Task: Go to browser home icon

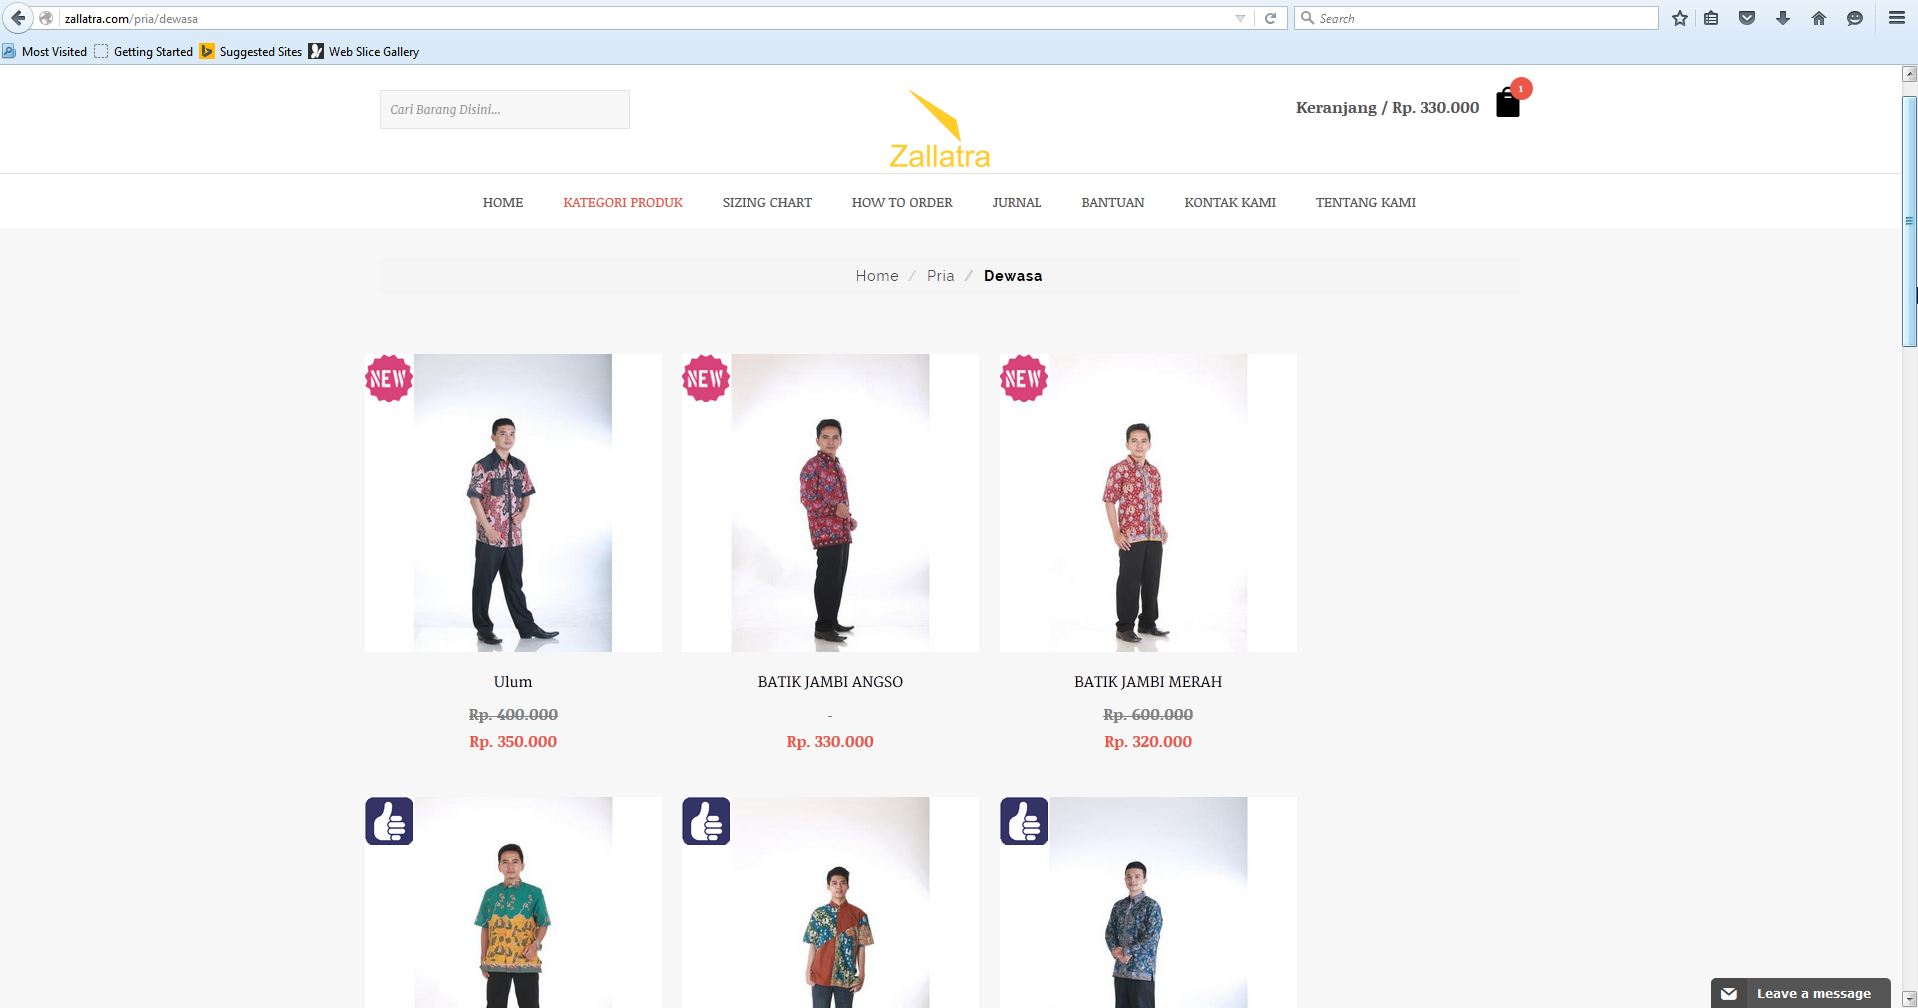Action: [x=1819, y=18]
